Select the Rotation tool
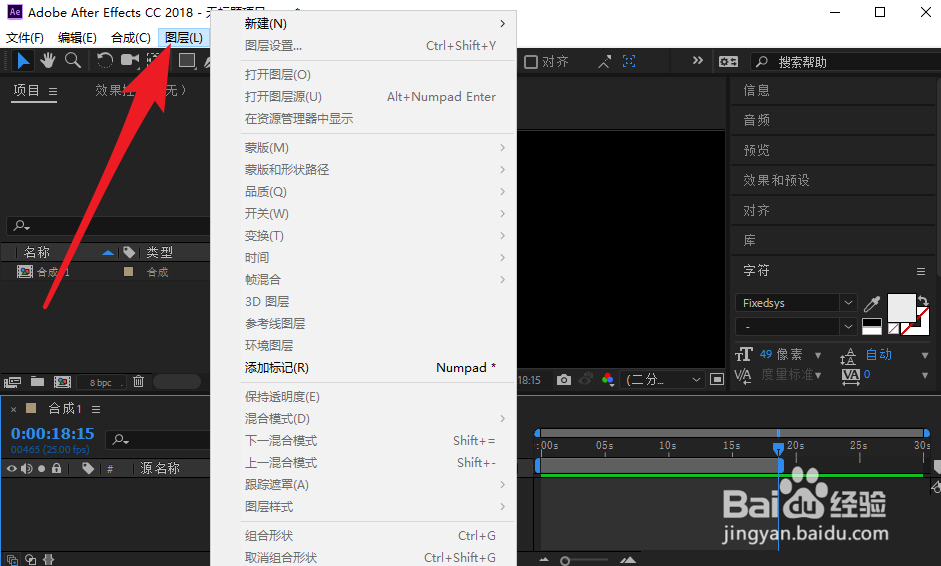This screenshot has height=566, width=941. (x=104, y=61)
